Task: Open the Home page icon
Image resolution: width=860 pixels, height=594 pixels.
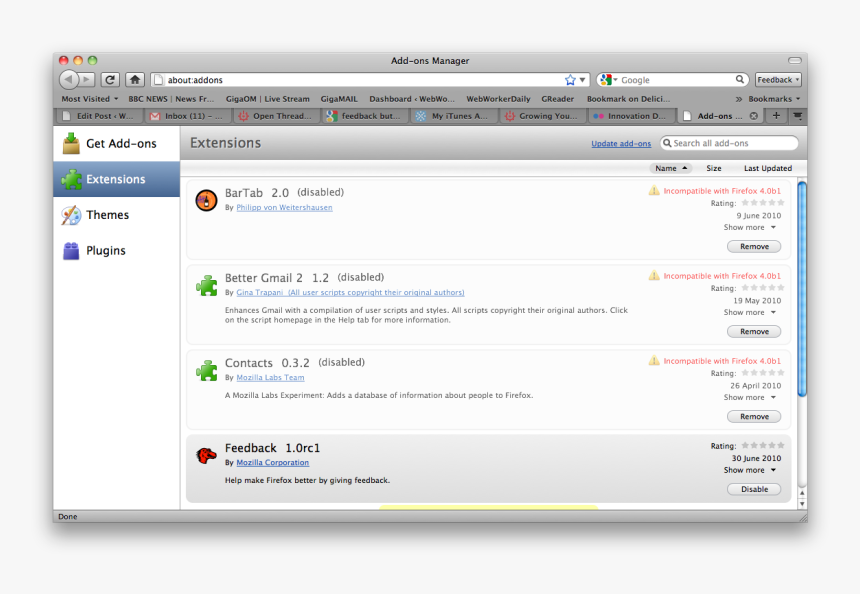Action: click(135, 80)
